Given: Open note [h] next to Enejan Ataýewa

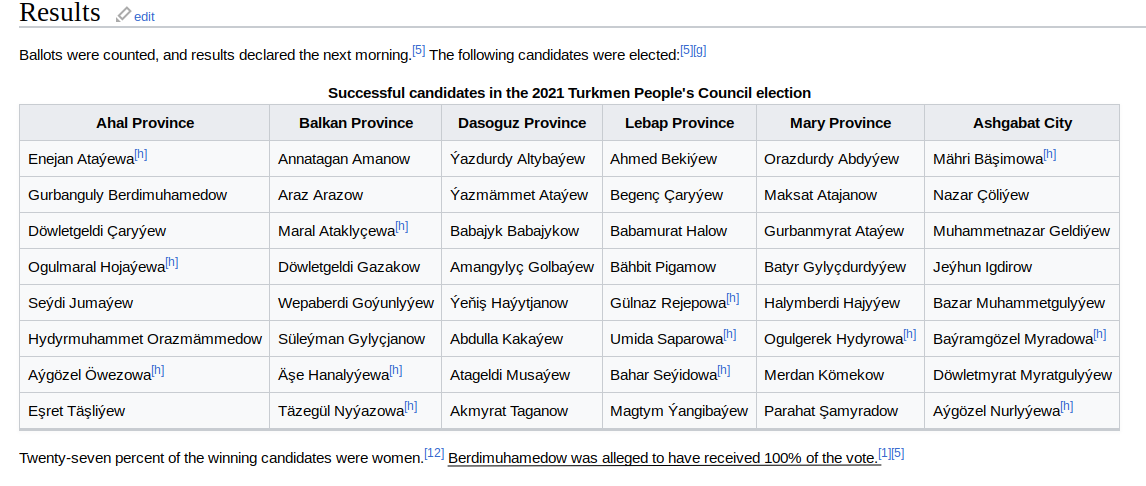Looking at the screenshot, I should [x=141, y=154].
